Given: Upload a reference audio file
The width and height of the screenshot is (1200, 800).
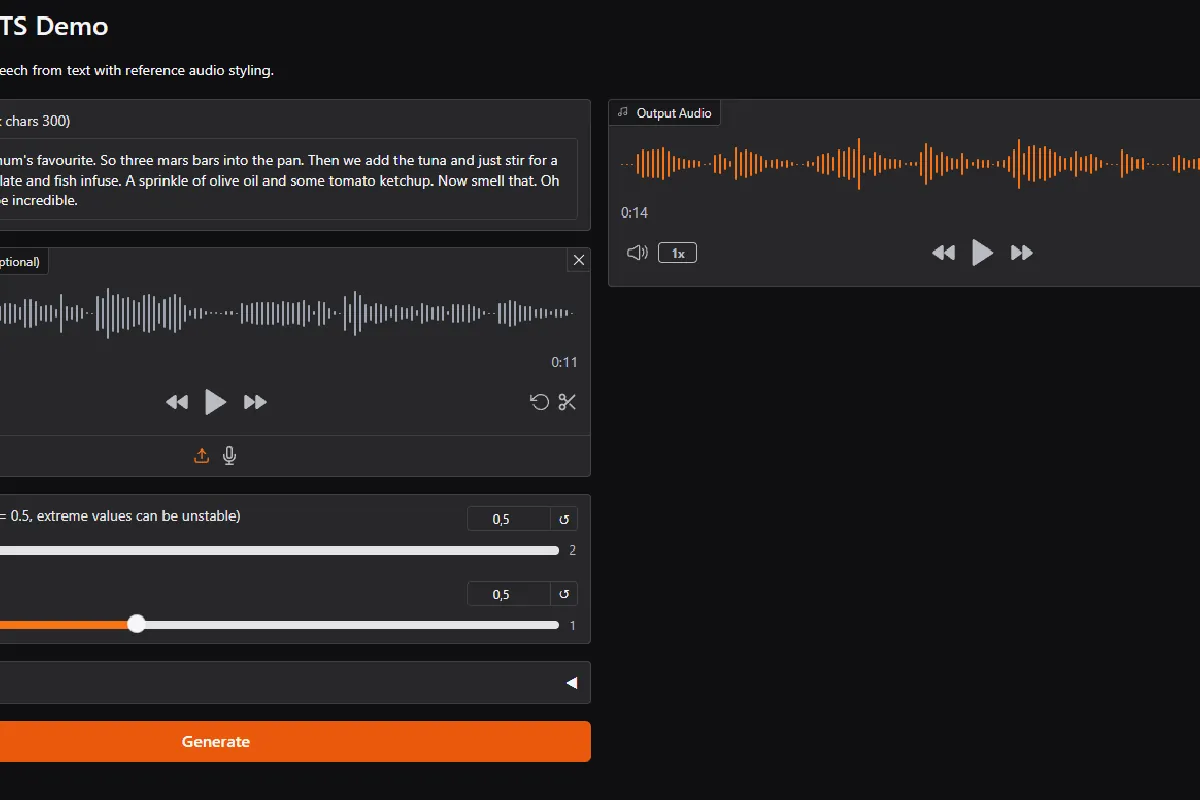Looking at the screenshot, I should pos(201,456).
